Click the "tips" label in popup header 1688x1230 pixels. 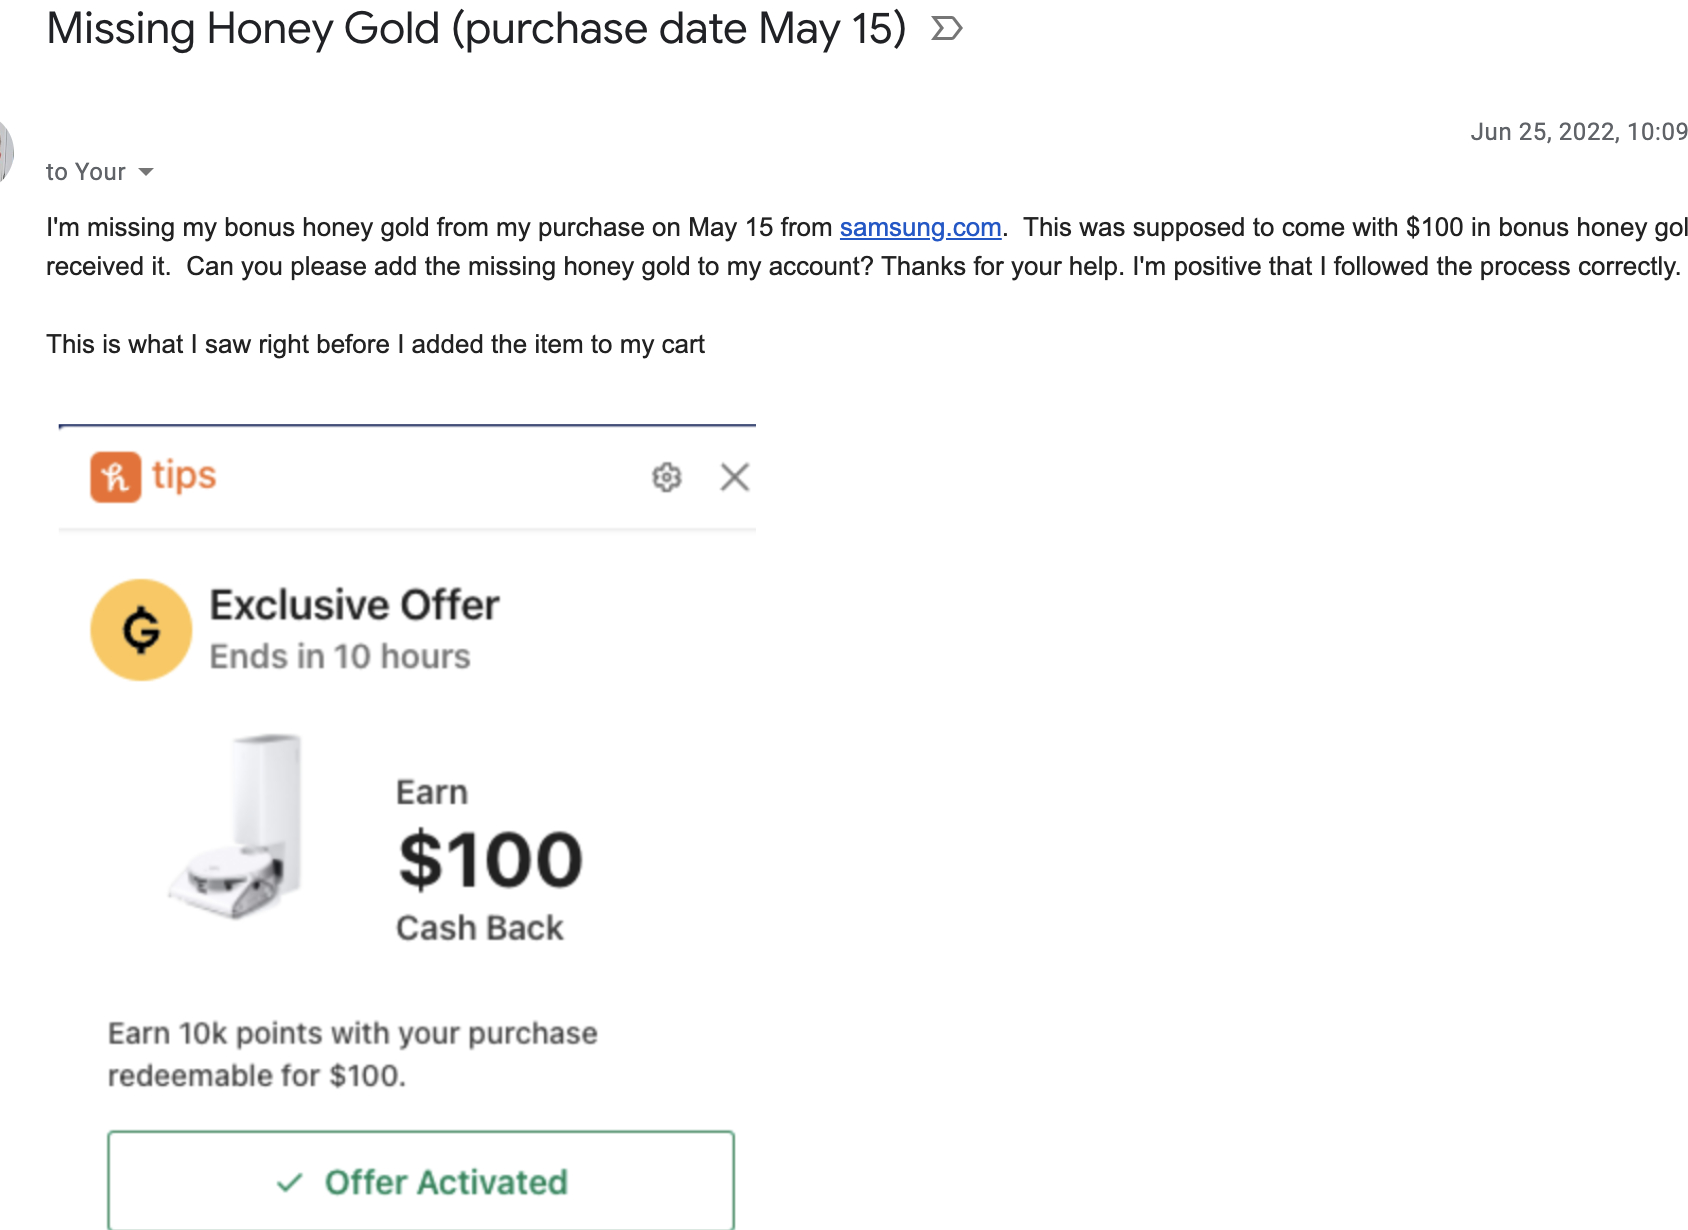(184, 475)
